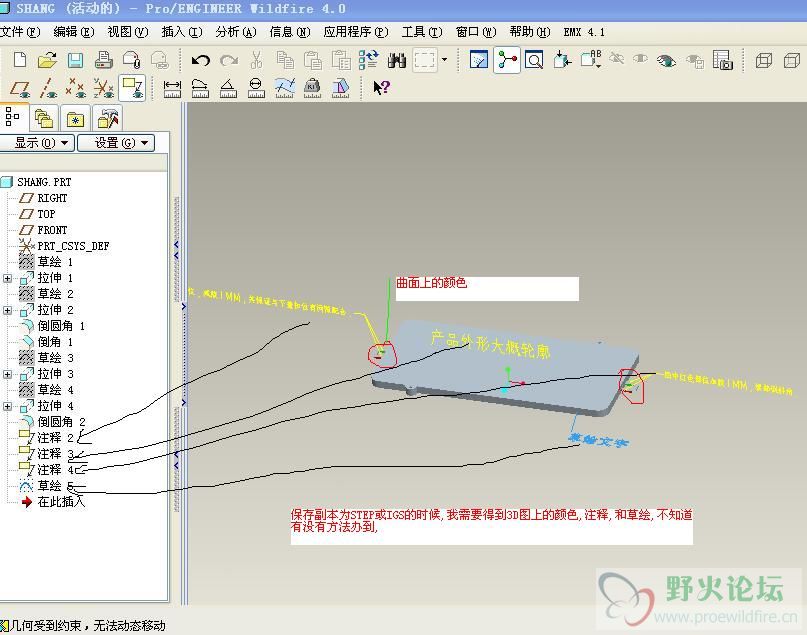Viewport: 807px width, 635px height.
Task: Print the model using the printer icon
Action: (103, 60)
